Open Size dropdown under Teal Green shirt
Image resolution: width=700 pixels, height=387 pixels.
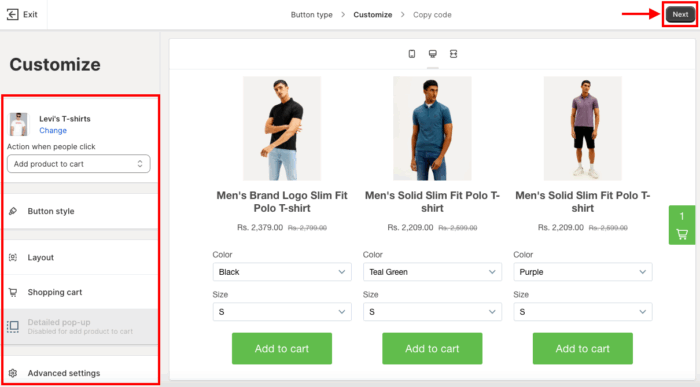point(432,312)
